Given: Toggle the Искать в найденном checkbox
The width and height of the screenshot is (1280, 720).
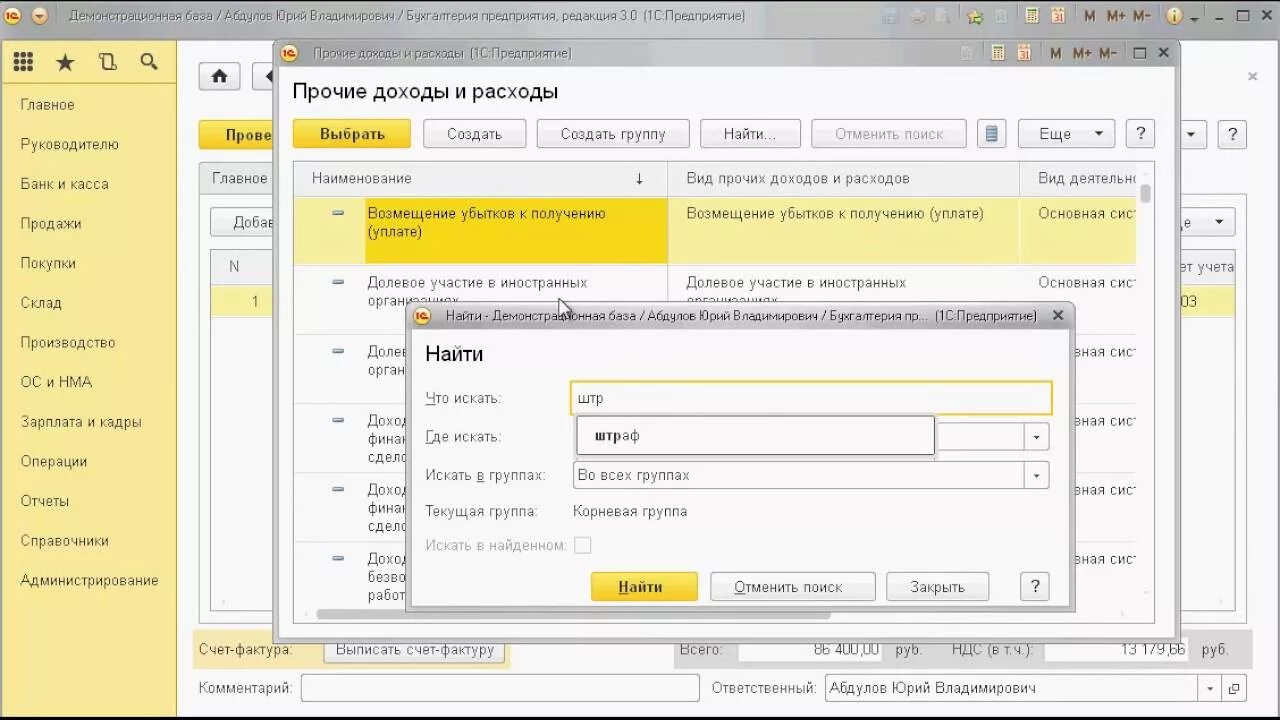Looking at the screenshot, I should click(583, 545).
